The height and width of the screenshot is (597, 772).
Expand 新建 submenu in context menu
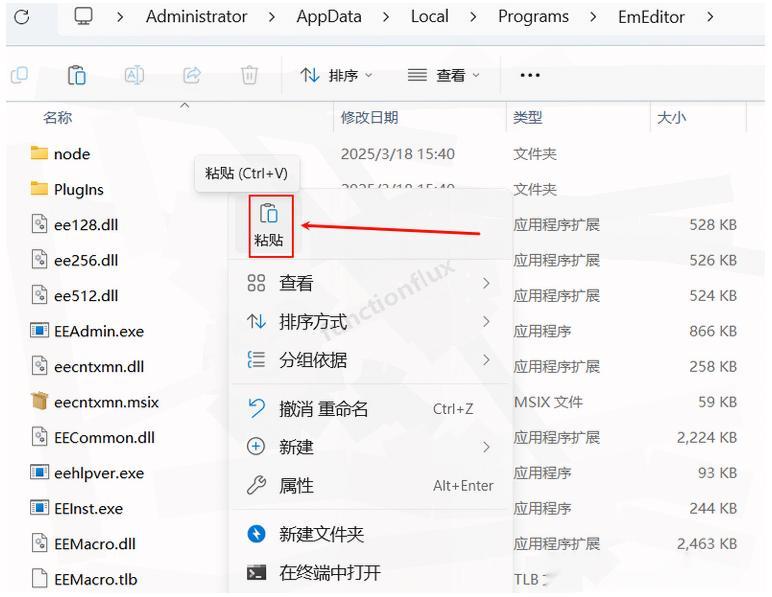pos(369,447)
